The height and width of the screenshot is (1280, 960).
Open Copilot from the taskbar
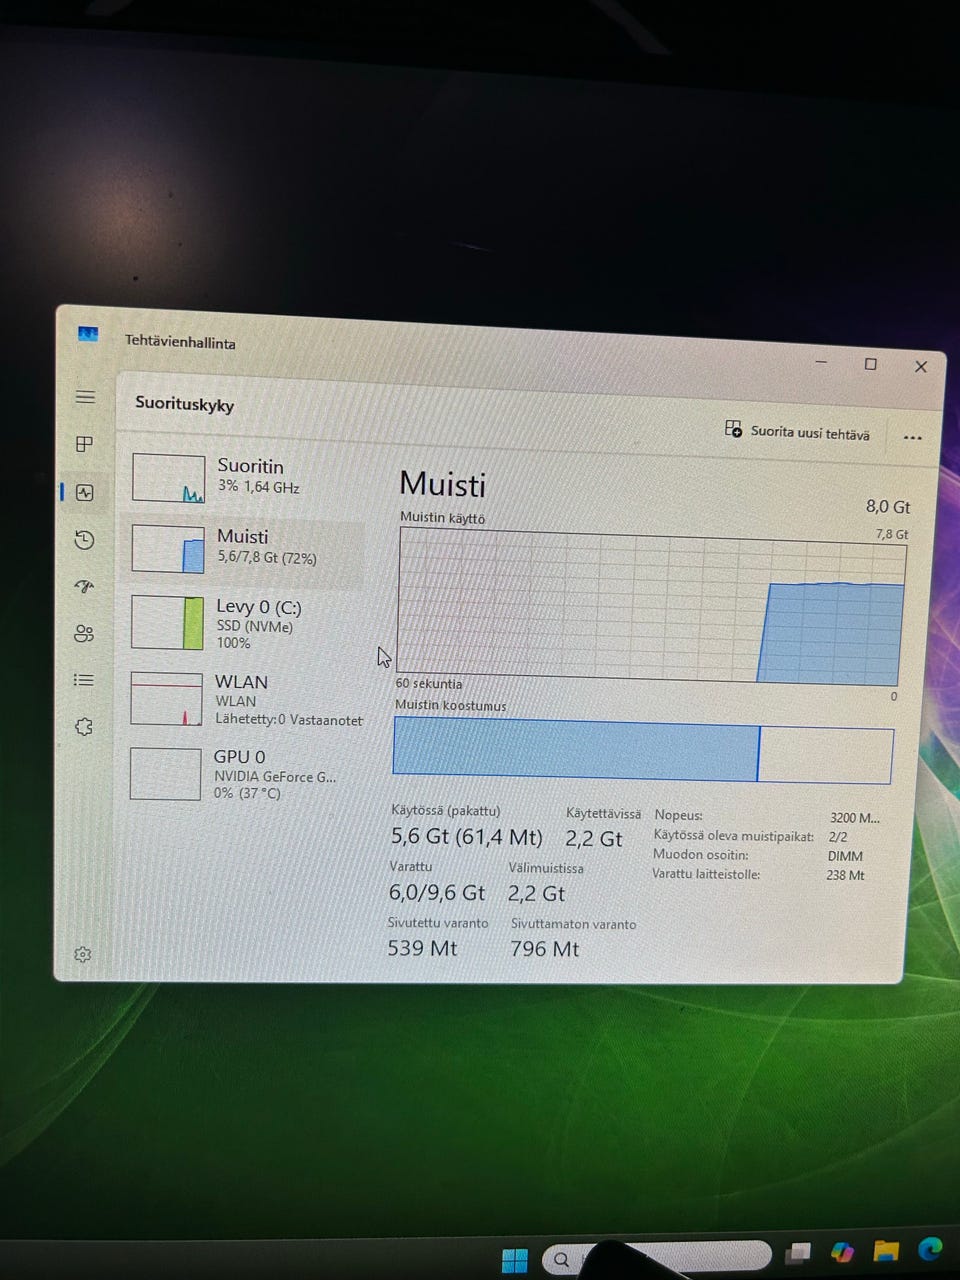(842, 1251)
